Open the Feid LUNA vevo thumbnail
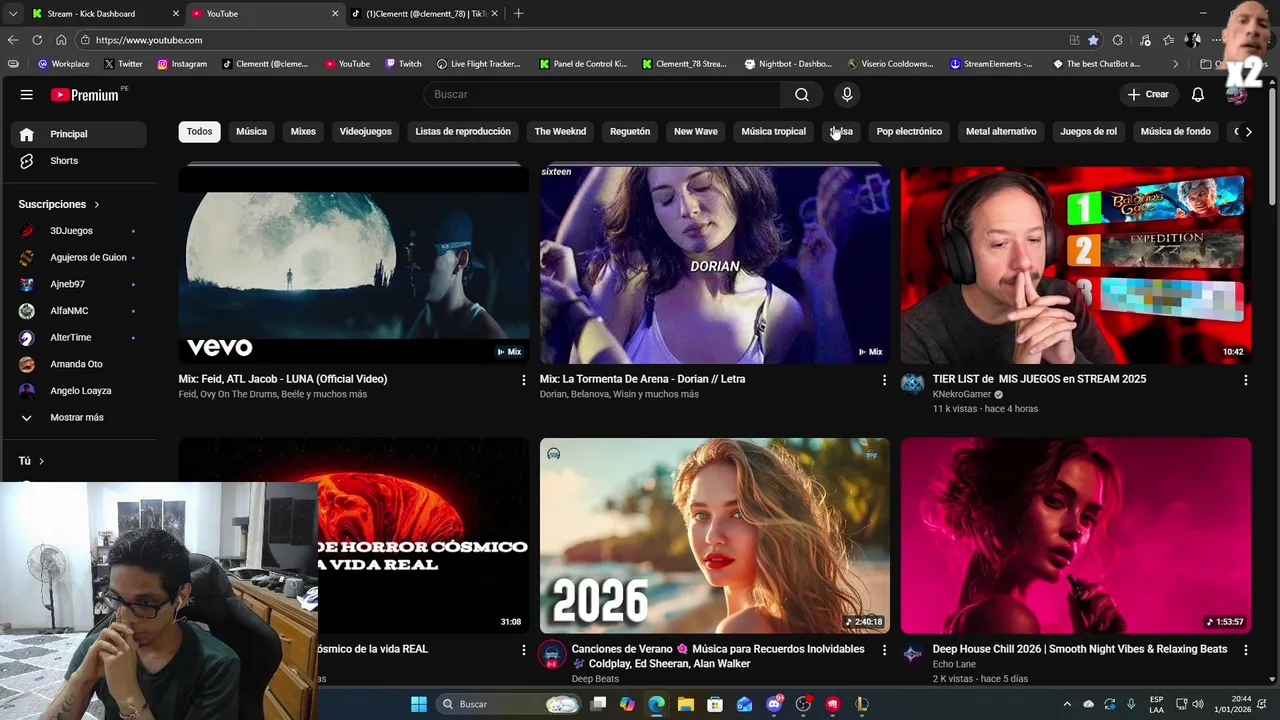1280x720 pixels. tap(354, 264)
